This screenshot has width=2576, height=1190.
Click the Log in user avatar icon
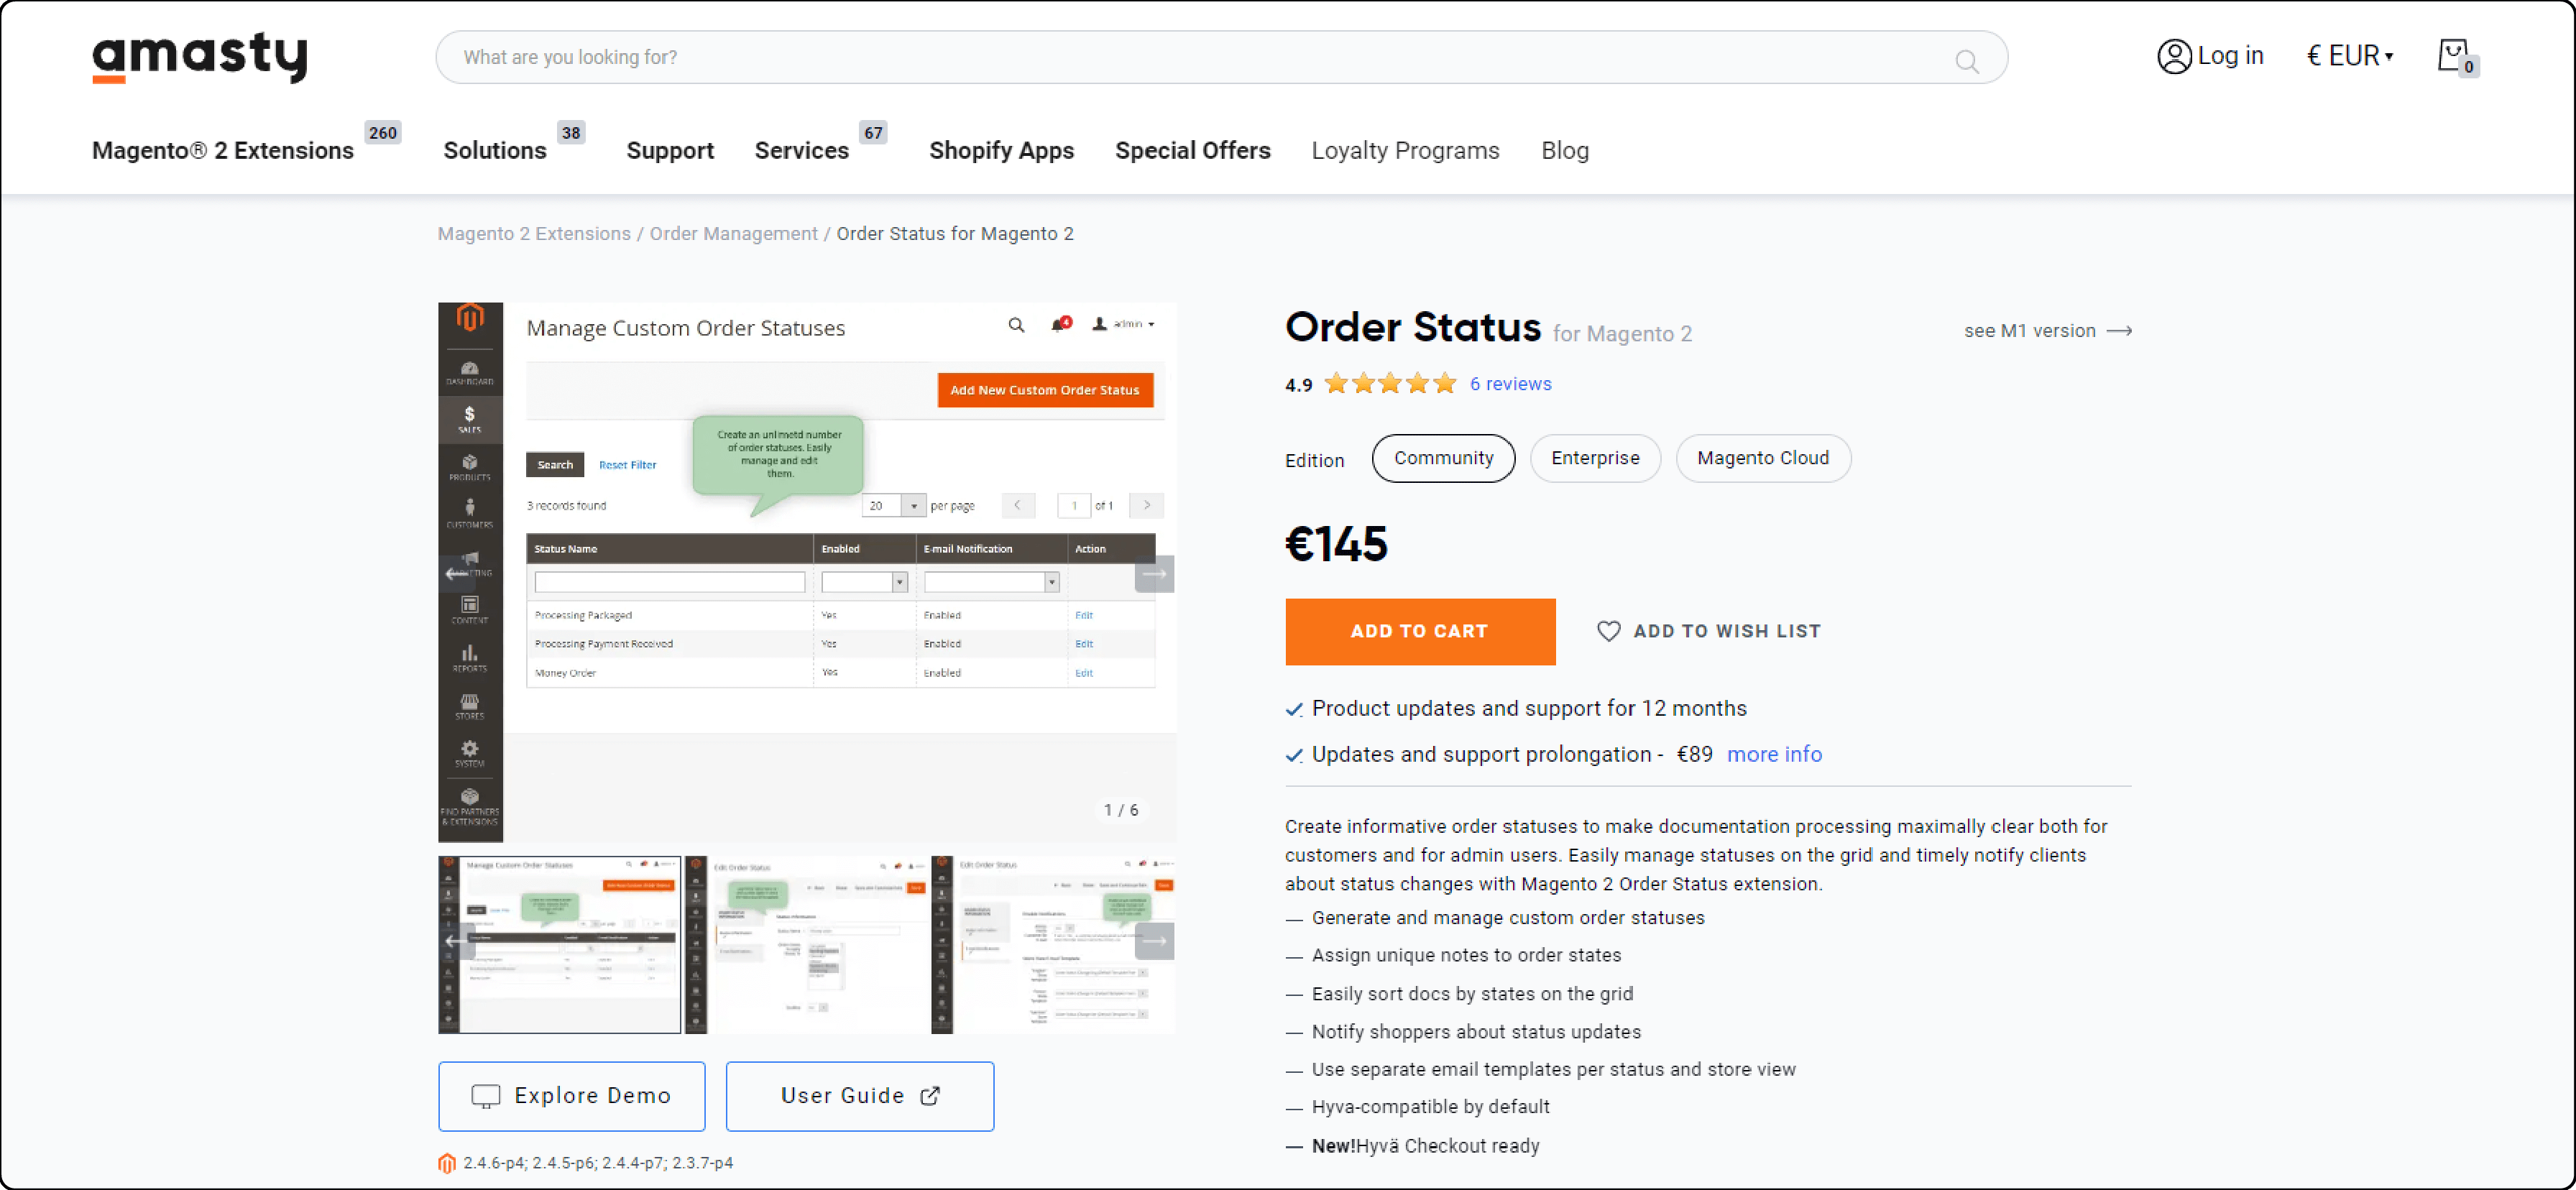click(x=2174, y=57)
